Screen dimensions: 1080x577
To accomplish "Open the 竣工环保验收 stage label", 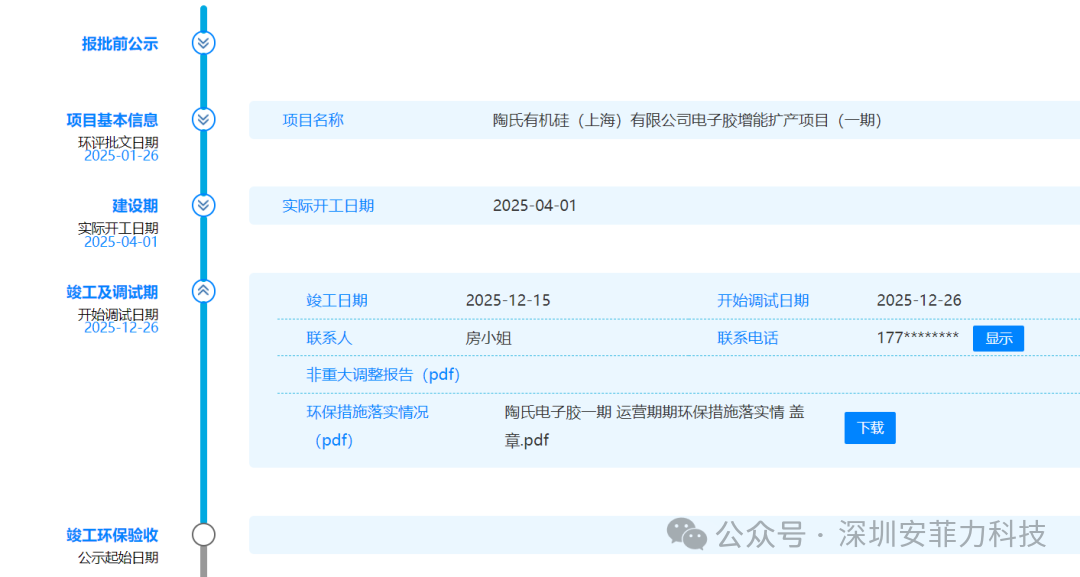I will pyautogui.click(x=112, y=535).
